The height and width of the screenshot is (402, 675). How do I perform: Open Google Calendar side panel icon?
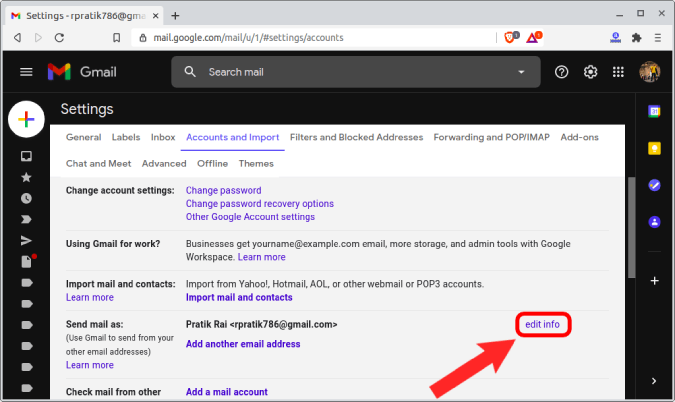click(654, 111)
